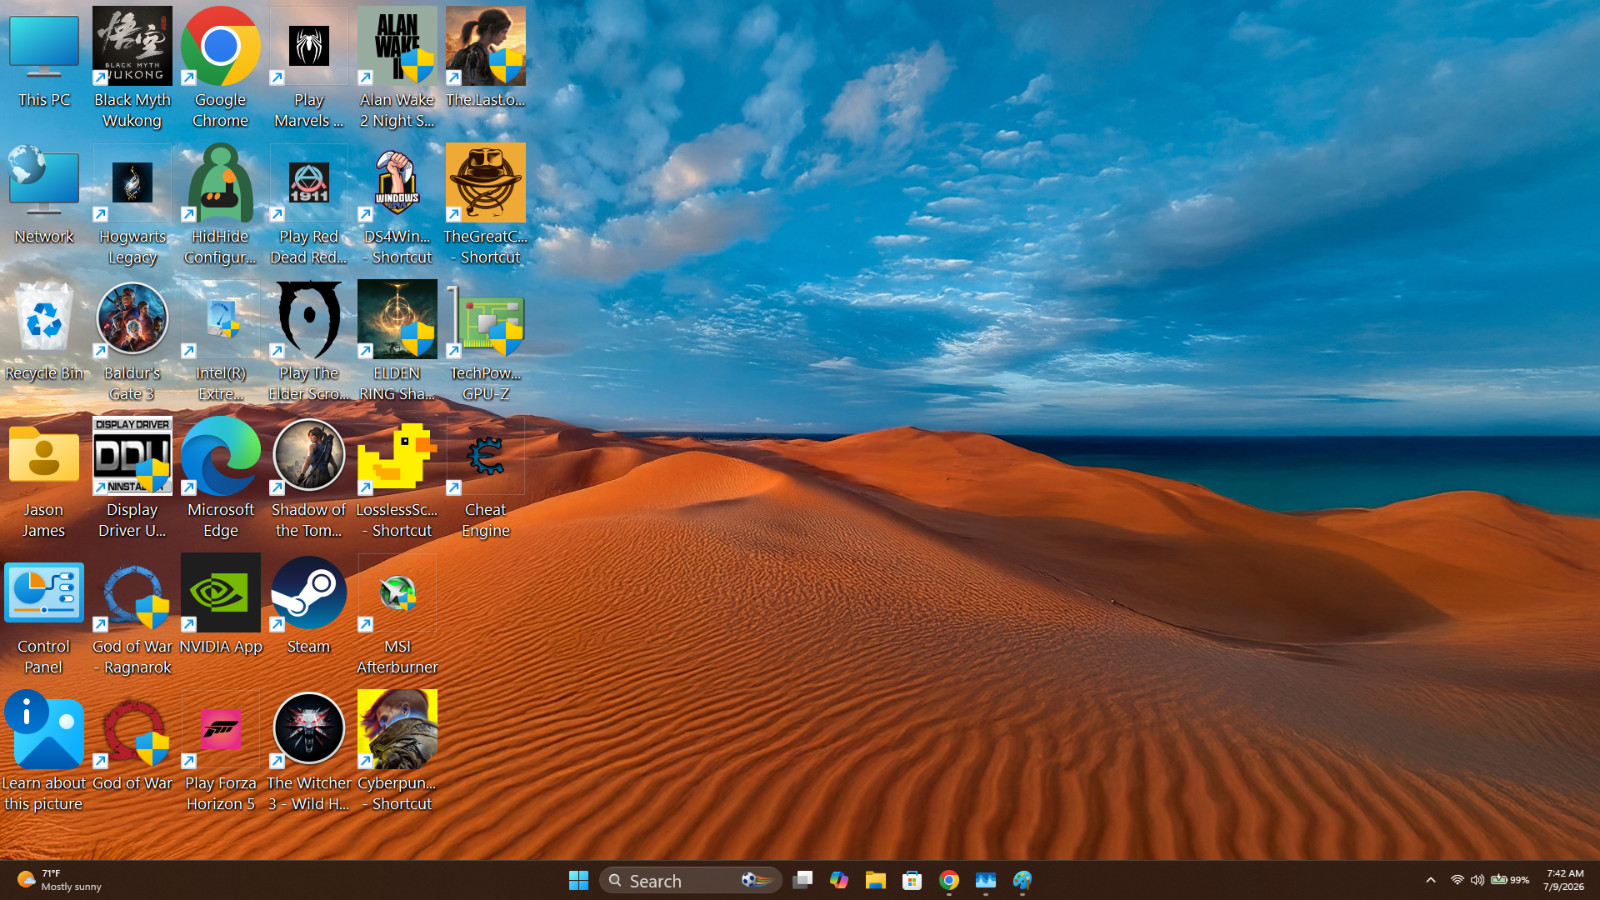Click the taskbar Search box
This screenshot has width=1600, height=900.
pos(690,880)
